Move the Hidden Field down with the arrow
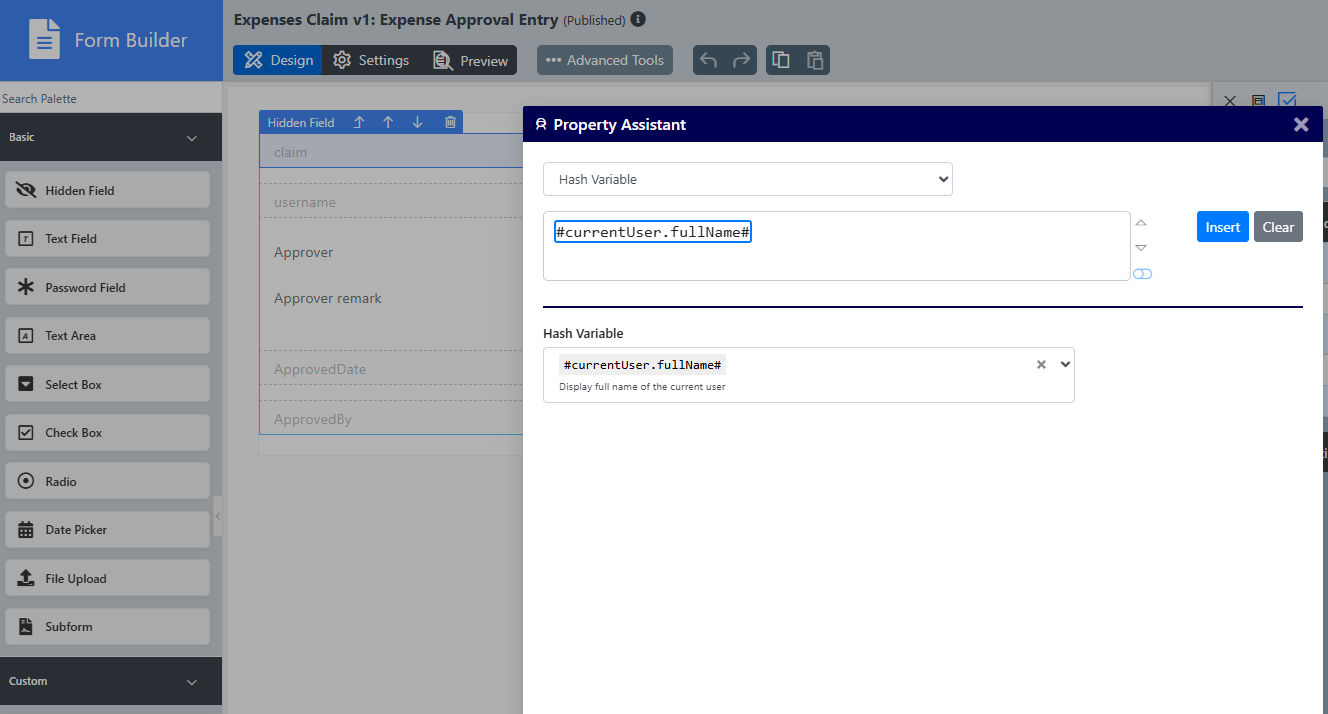The image size is (1328, 714). tap(418, 122)
